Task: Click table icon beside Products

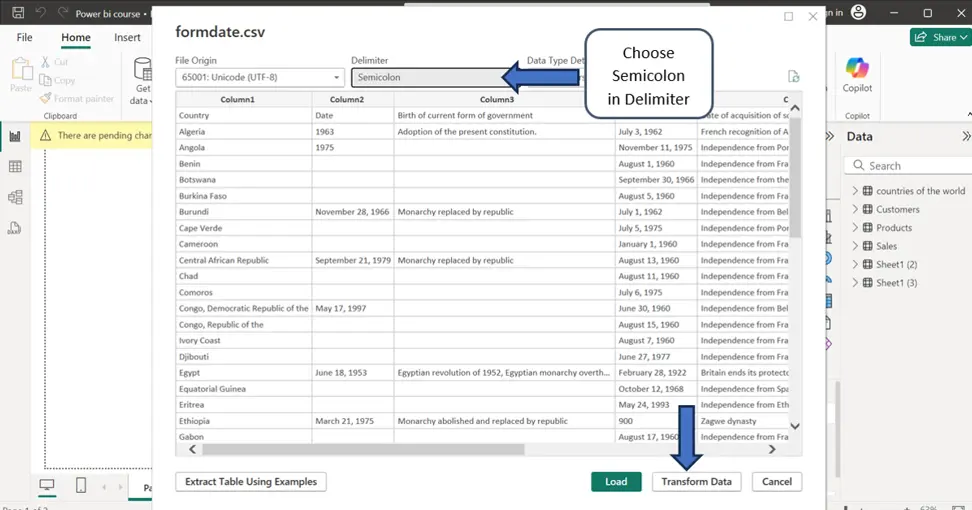Action: pyautogui.click(x=868, y=227)
